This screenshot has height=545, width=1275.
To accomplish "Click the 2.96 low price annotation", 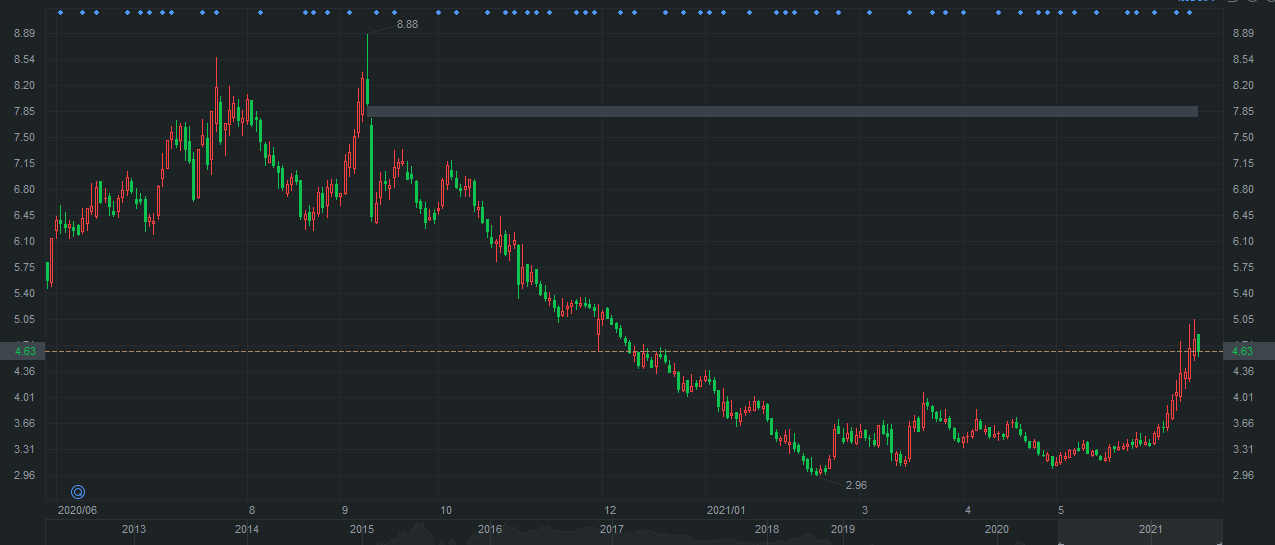I will coord(856,485).
